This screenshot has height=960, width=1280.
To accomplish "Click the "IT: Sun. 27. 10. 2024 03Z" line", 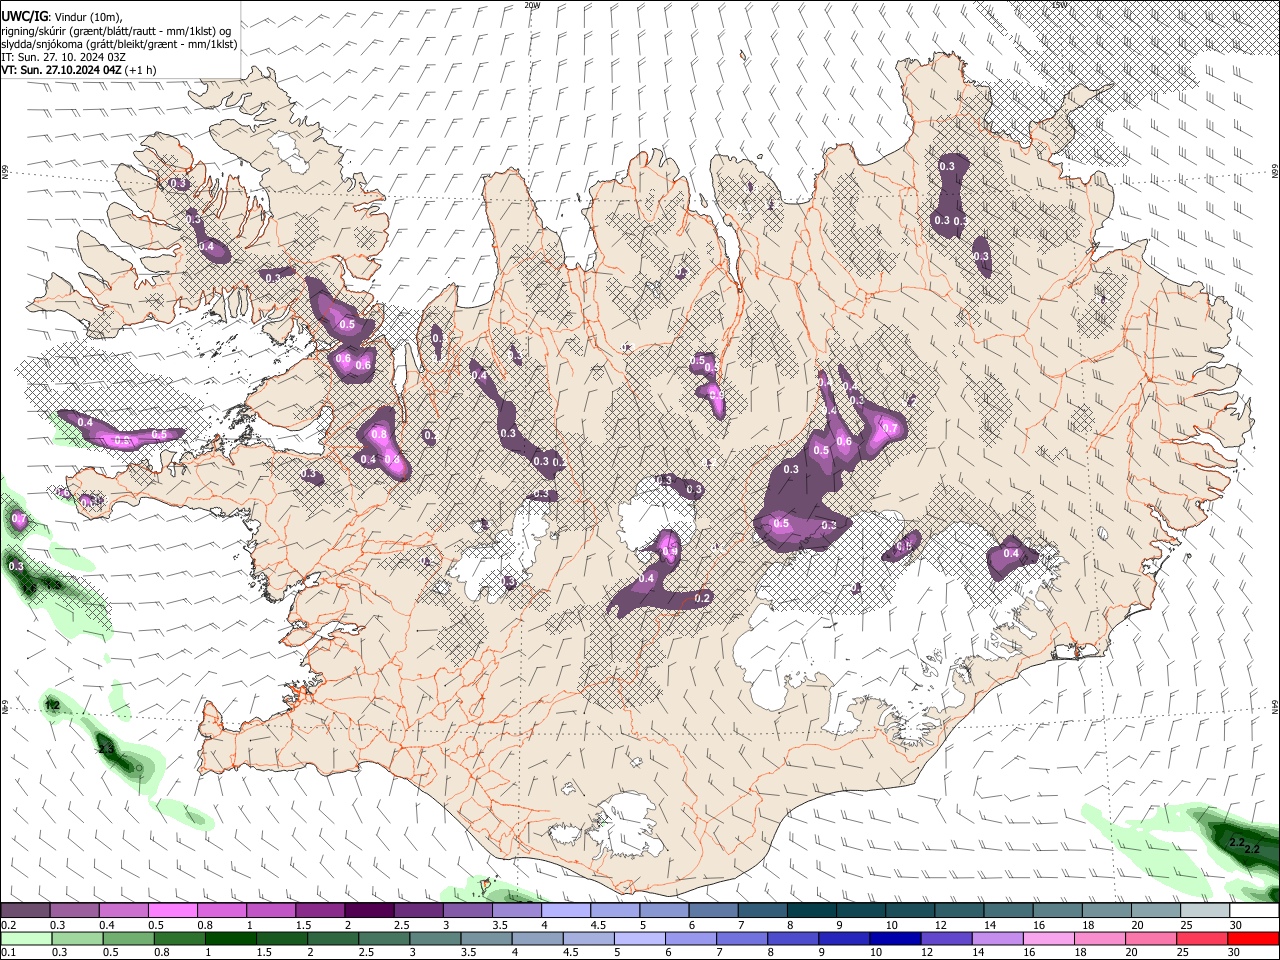I will click(63, 57).
